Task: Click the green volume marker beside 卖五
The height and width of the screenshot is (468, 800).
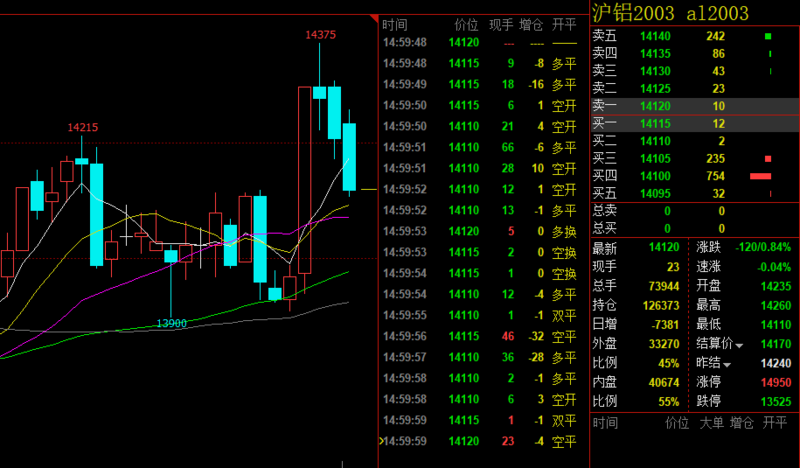Action: click(x=768, y=36)
